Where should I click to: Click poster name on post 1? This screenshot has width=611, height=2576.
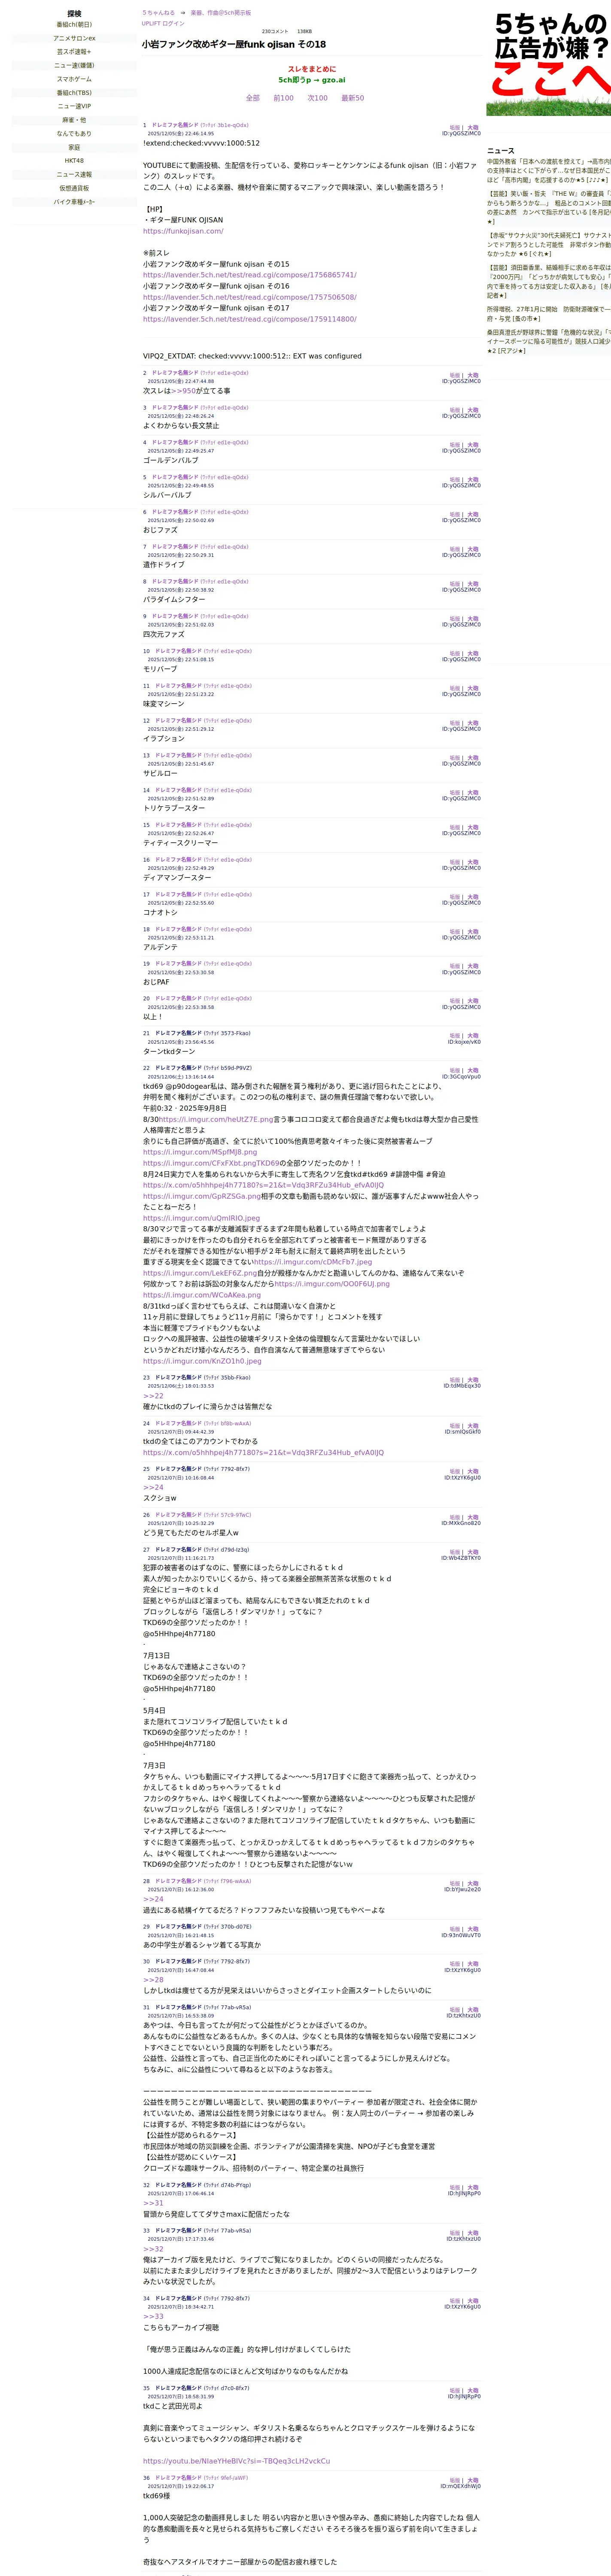pos(175,125)
